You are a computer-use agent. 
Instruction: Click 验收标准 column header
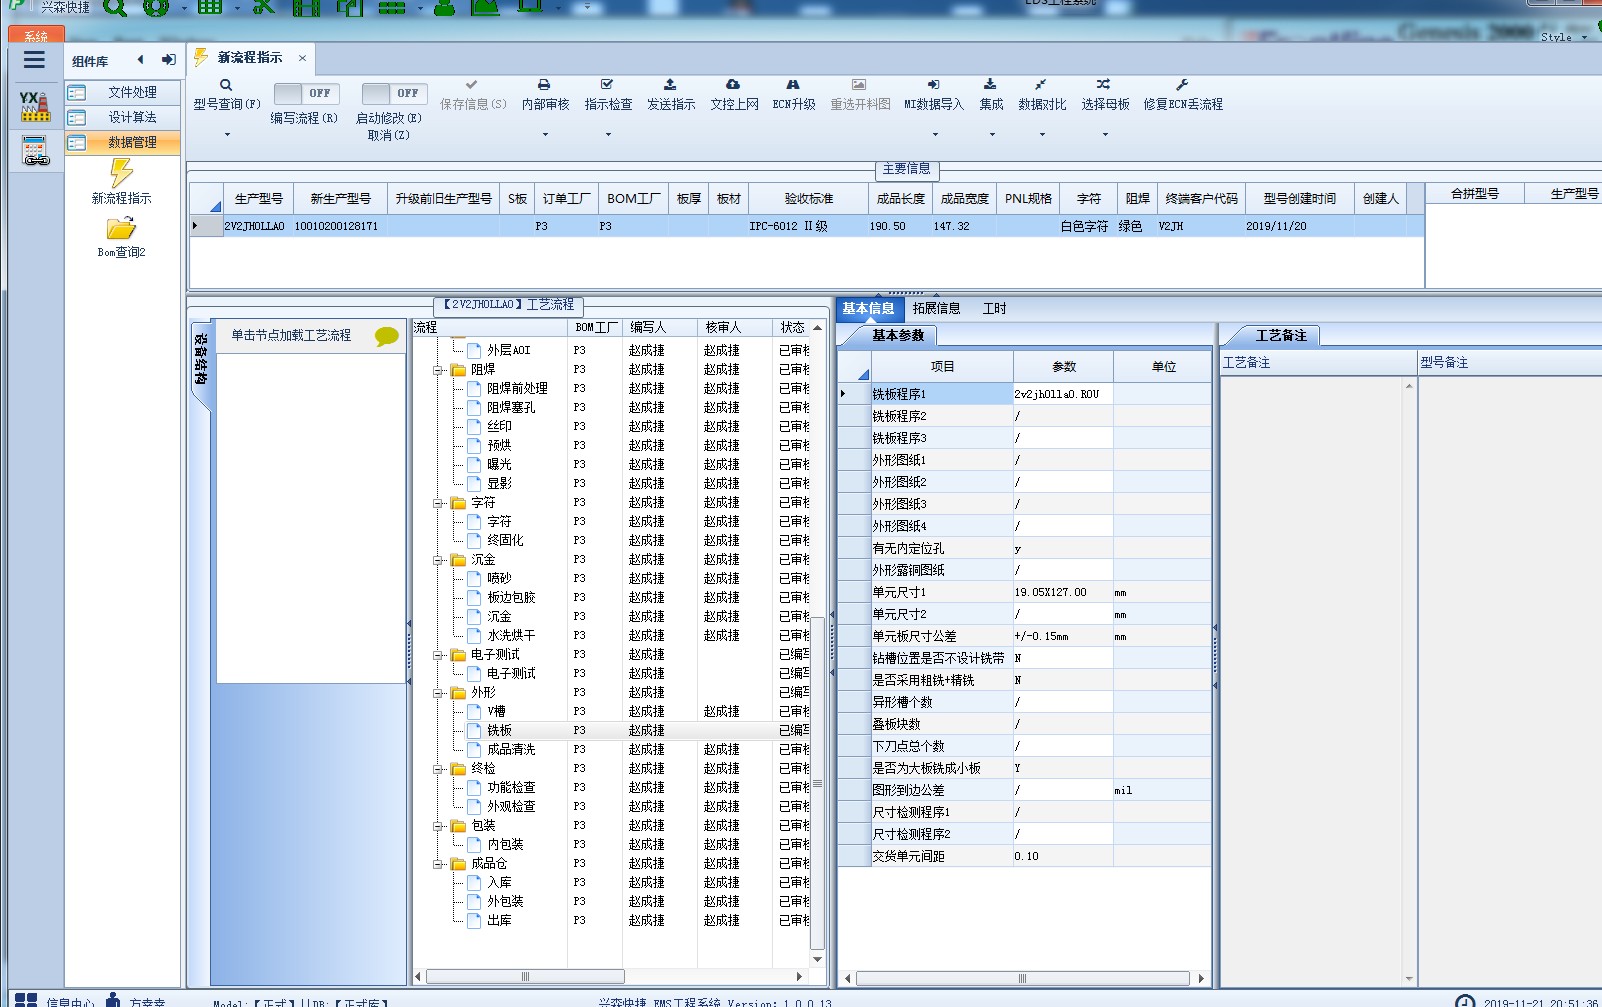[x=809, y=198]
